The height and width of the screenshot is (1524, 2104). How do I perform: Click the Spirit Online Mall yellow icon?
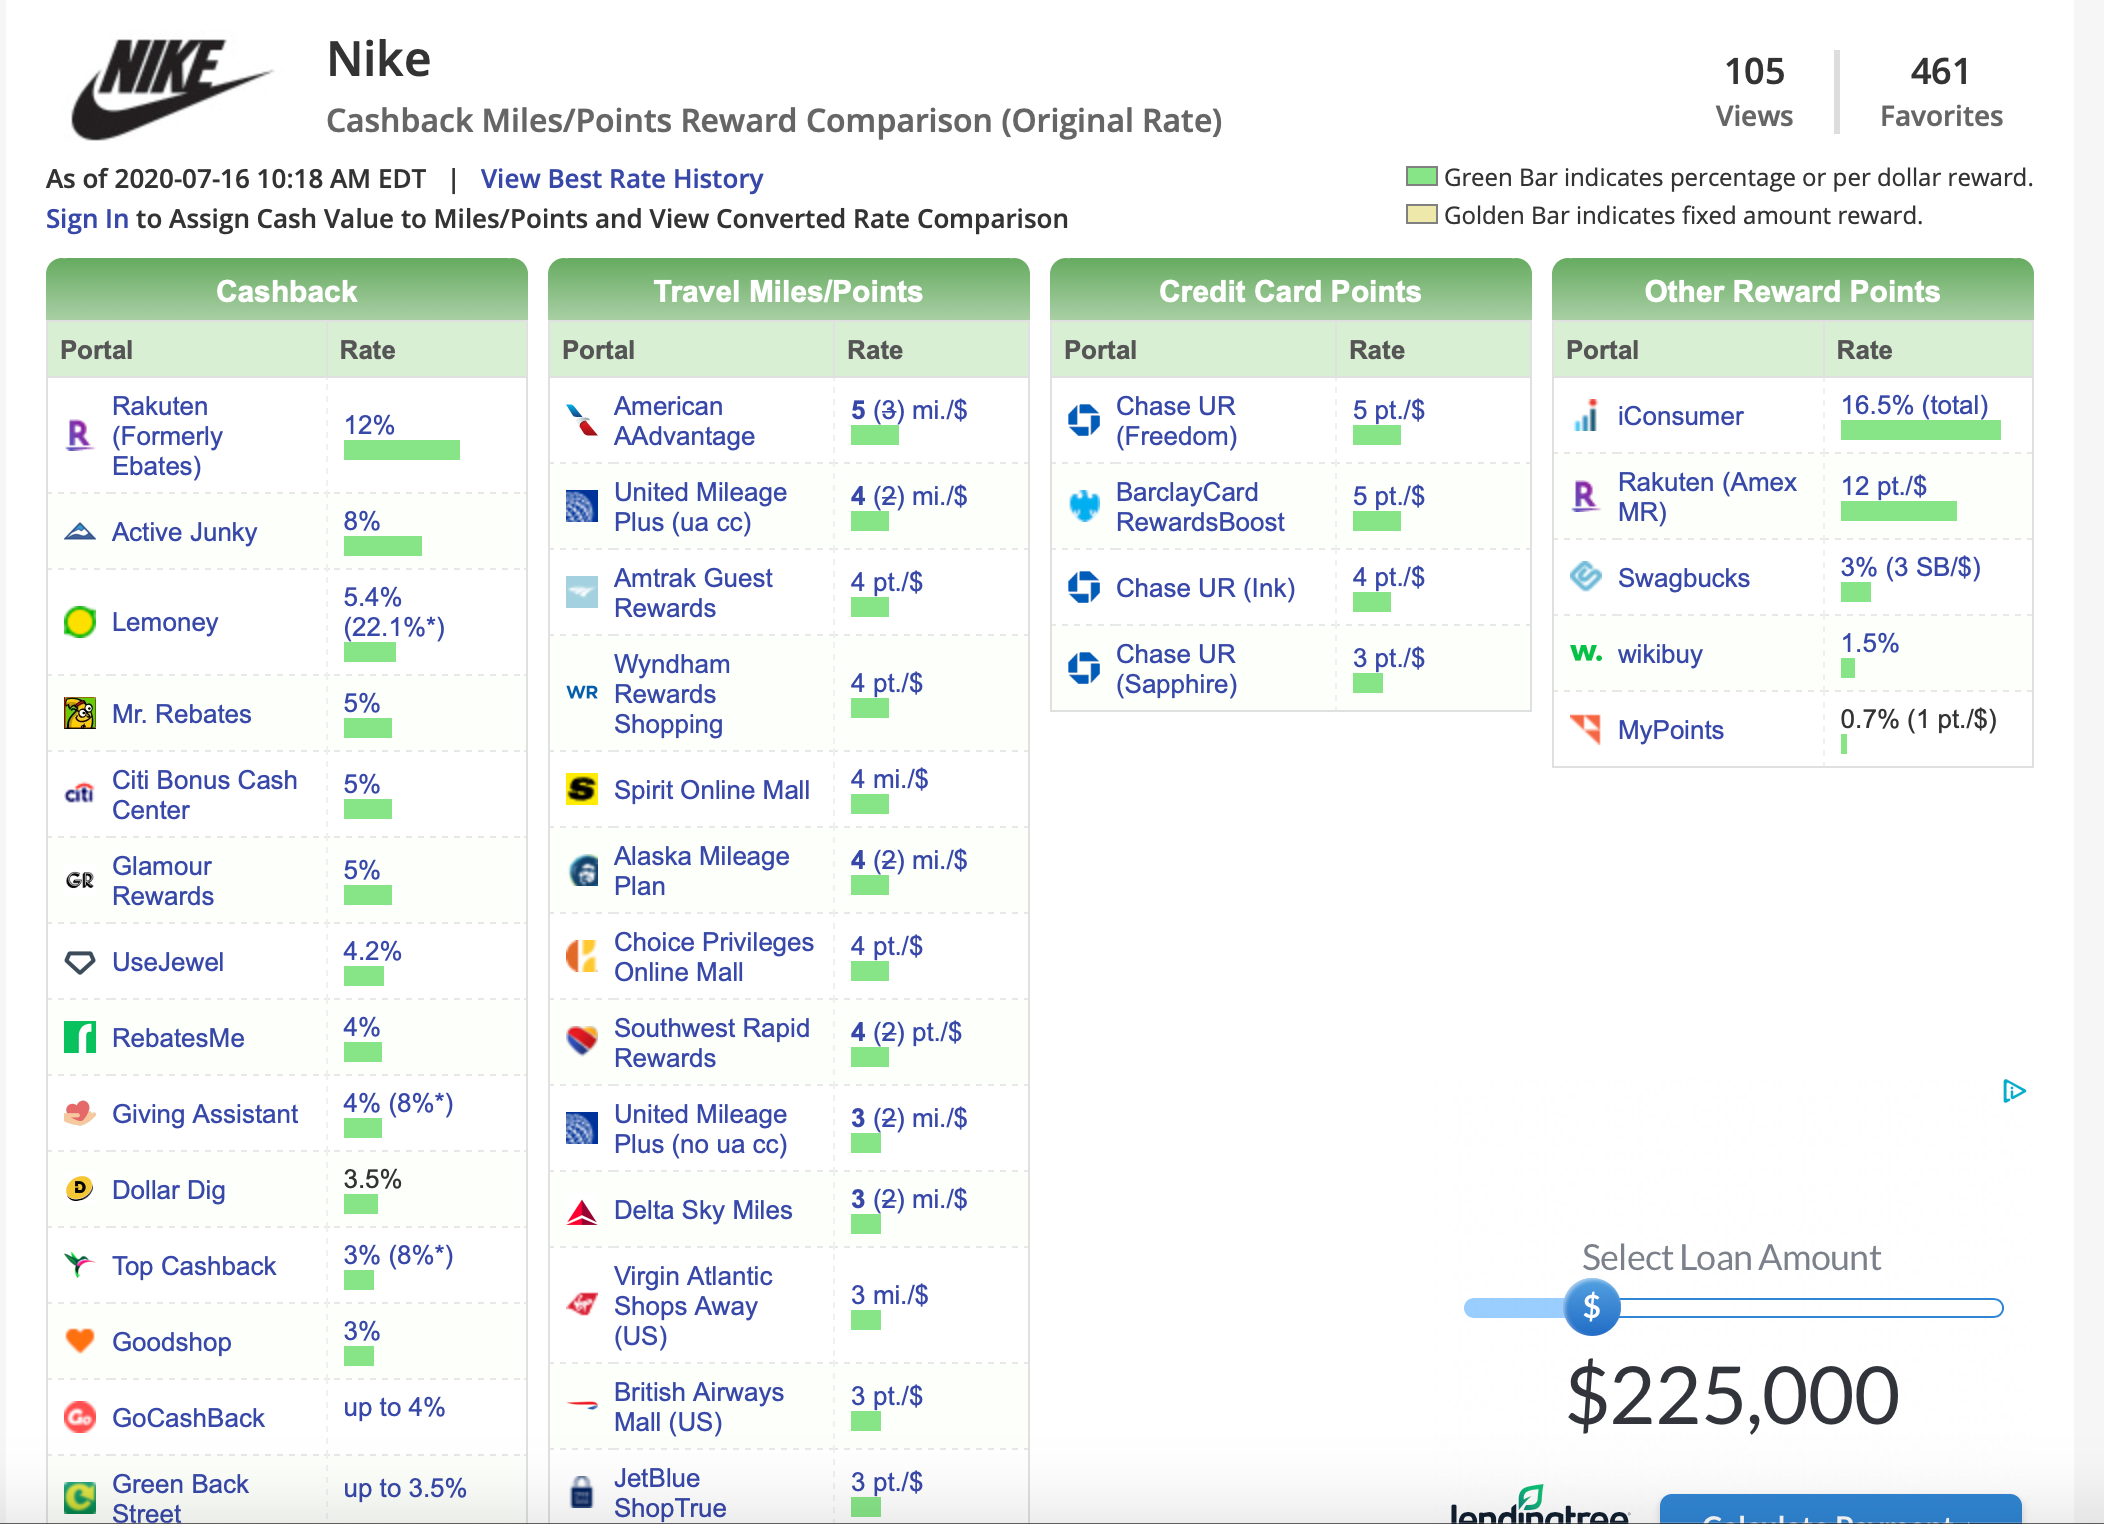(581, 790)
